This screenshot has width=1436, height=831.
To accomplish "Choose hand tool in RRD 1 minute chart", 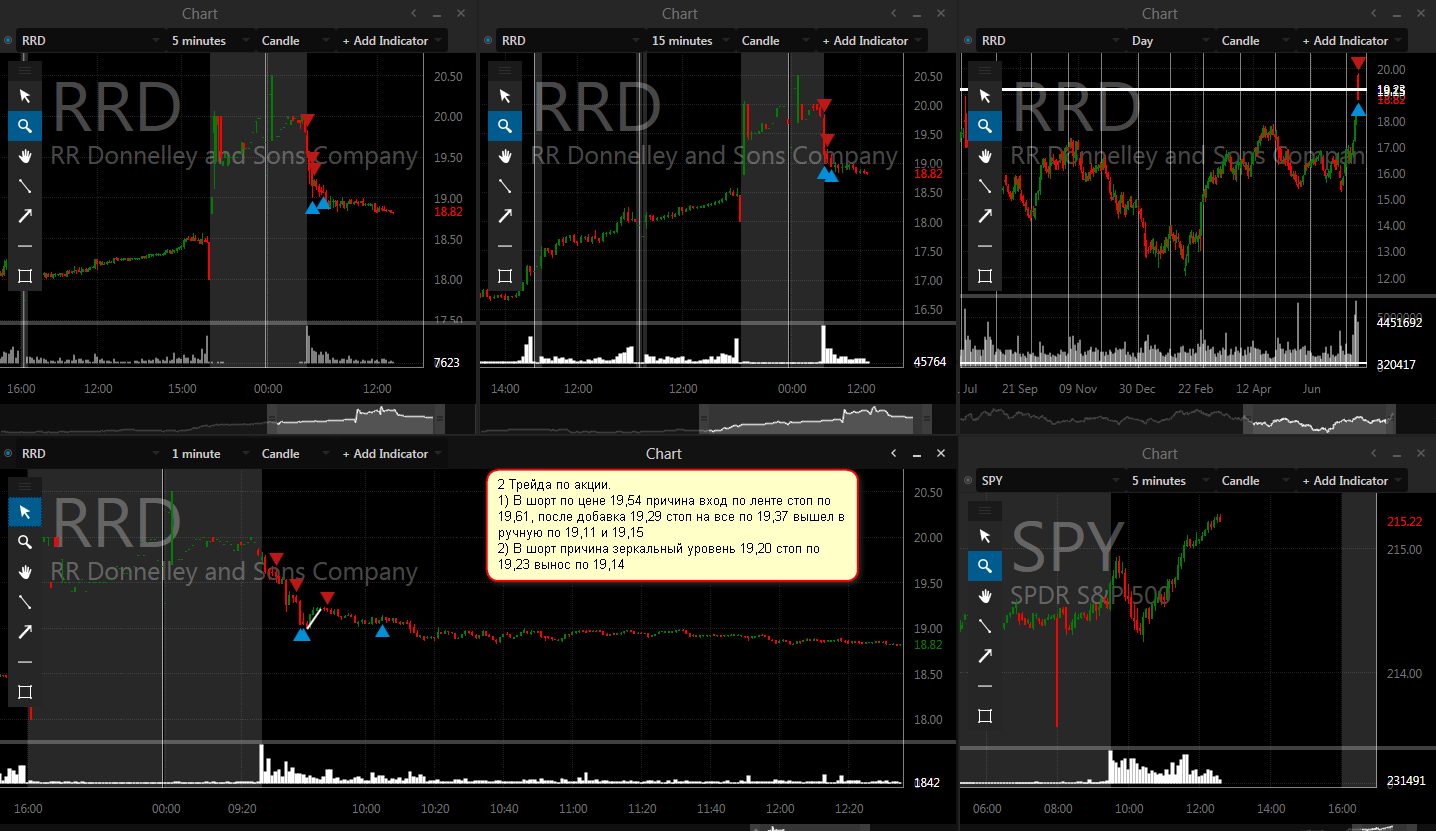I will [x=25, y=572].
